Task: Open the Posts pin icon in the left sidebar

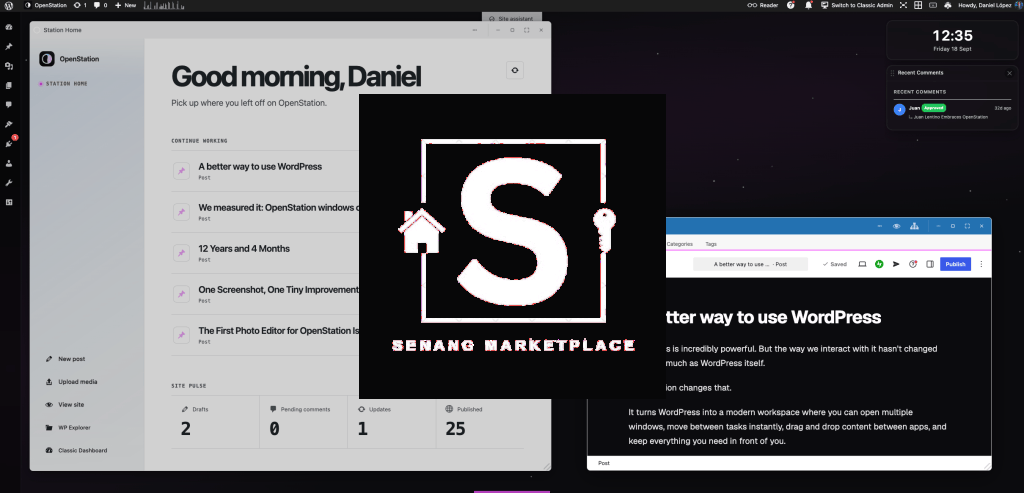Action: click(x=9, y=47)
